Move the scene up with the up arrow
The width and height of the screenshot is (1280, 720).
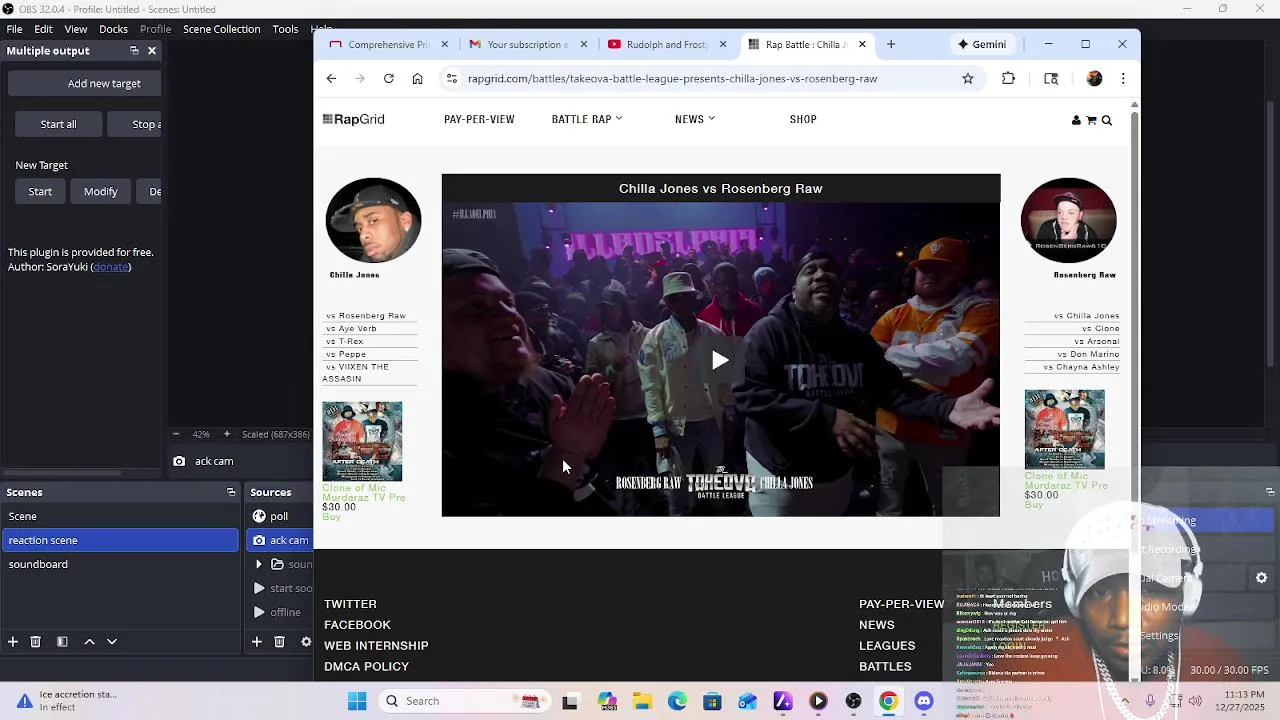89,641
